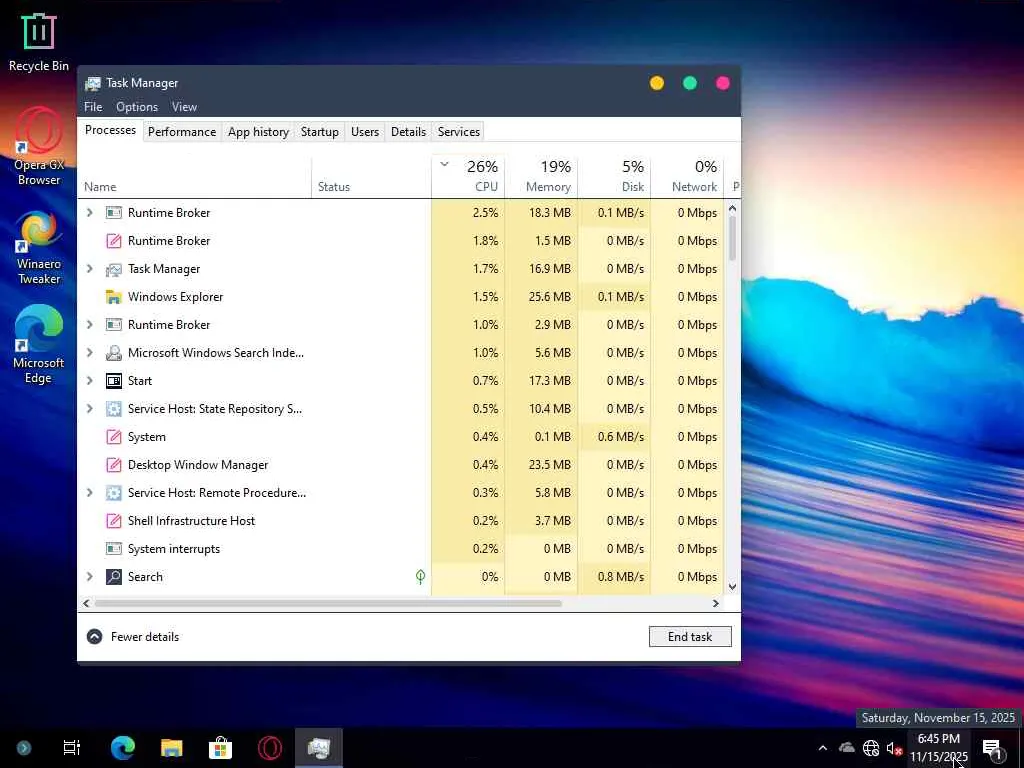
Task: Select the System interrupts row
Action: point(400,549)
